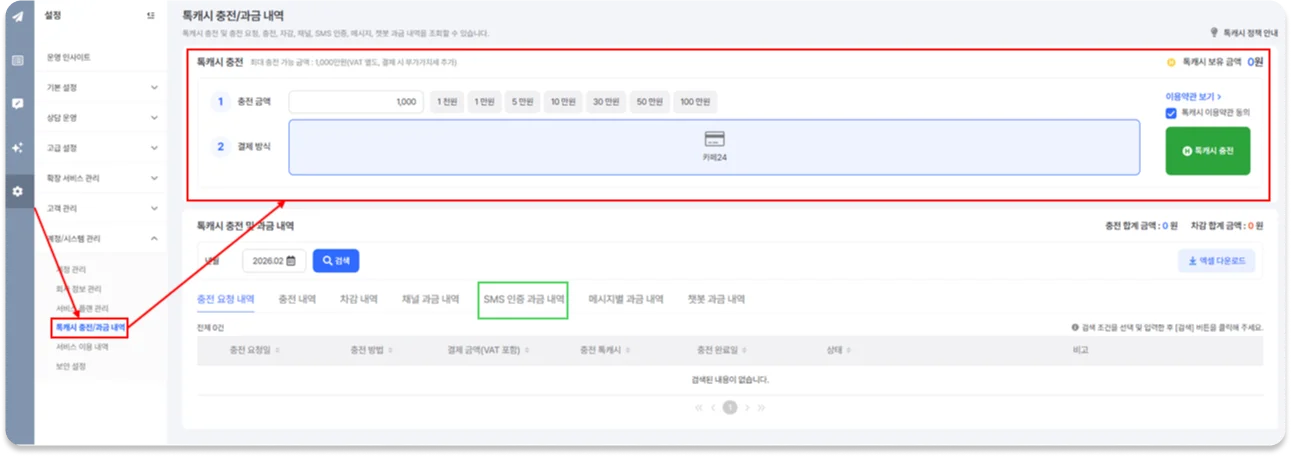Open 서비스 플랜 관리 sidebar item
The height and width of the screenshot is (456, 1291).
82,307
